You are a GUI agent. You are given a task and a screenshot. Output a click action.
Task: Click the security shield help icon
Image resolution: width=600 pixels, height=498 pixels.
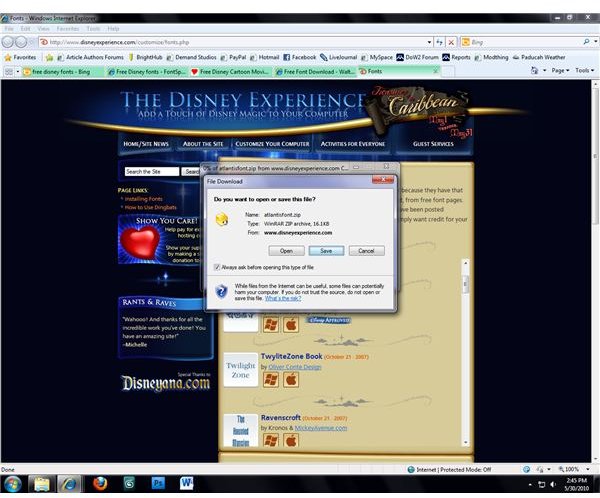[x=221, y=292]
